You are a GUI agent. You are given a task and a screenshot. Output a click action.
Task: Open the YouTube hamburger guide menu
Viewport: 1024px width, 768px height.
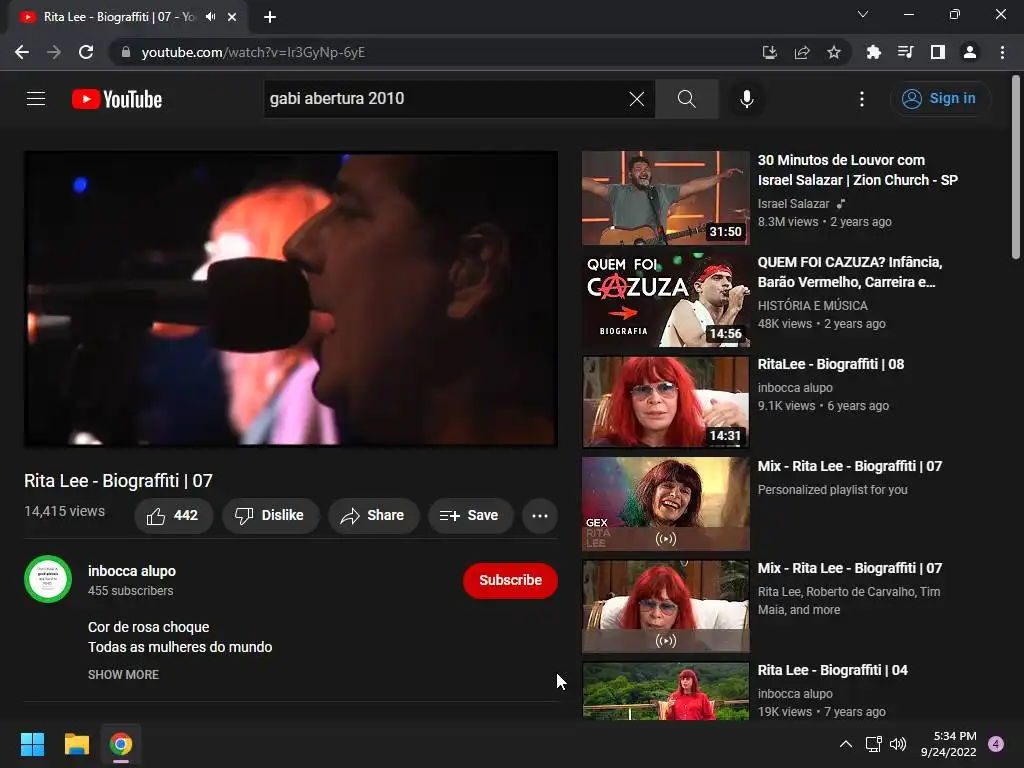click(36, 99)
